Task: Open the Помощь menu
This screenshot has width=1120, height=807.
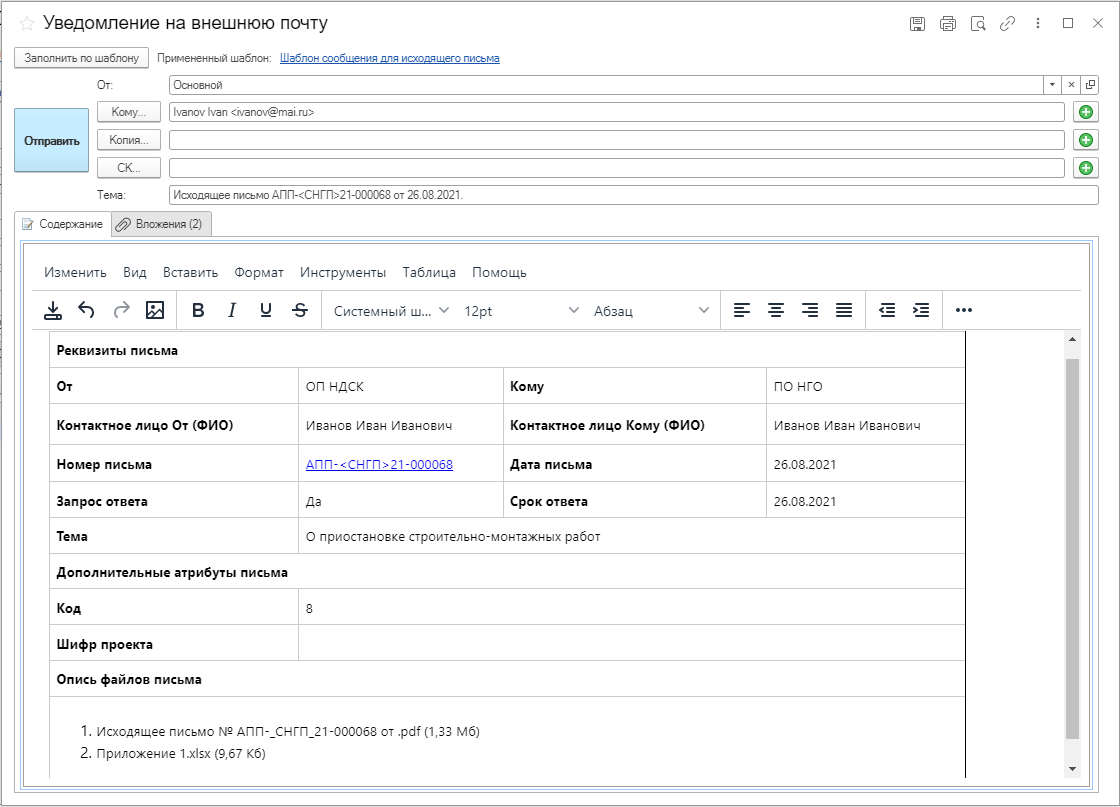Action: coord(499,272)
